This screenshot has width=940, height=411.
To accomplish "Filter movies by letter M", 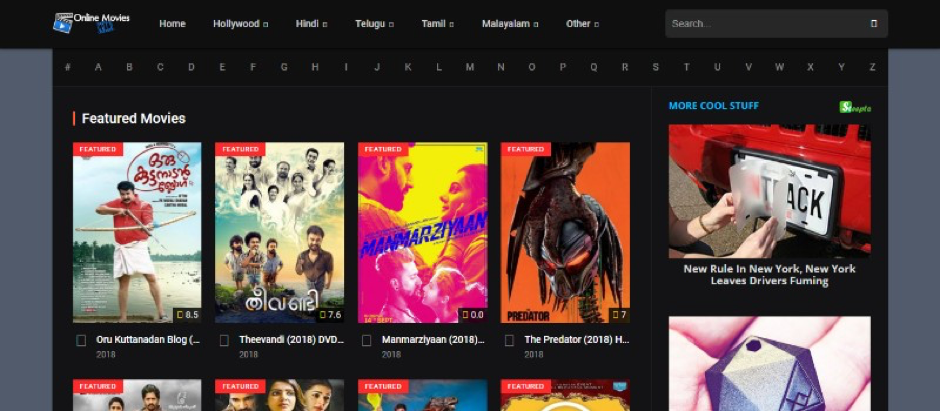I will 469,67.
